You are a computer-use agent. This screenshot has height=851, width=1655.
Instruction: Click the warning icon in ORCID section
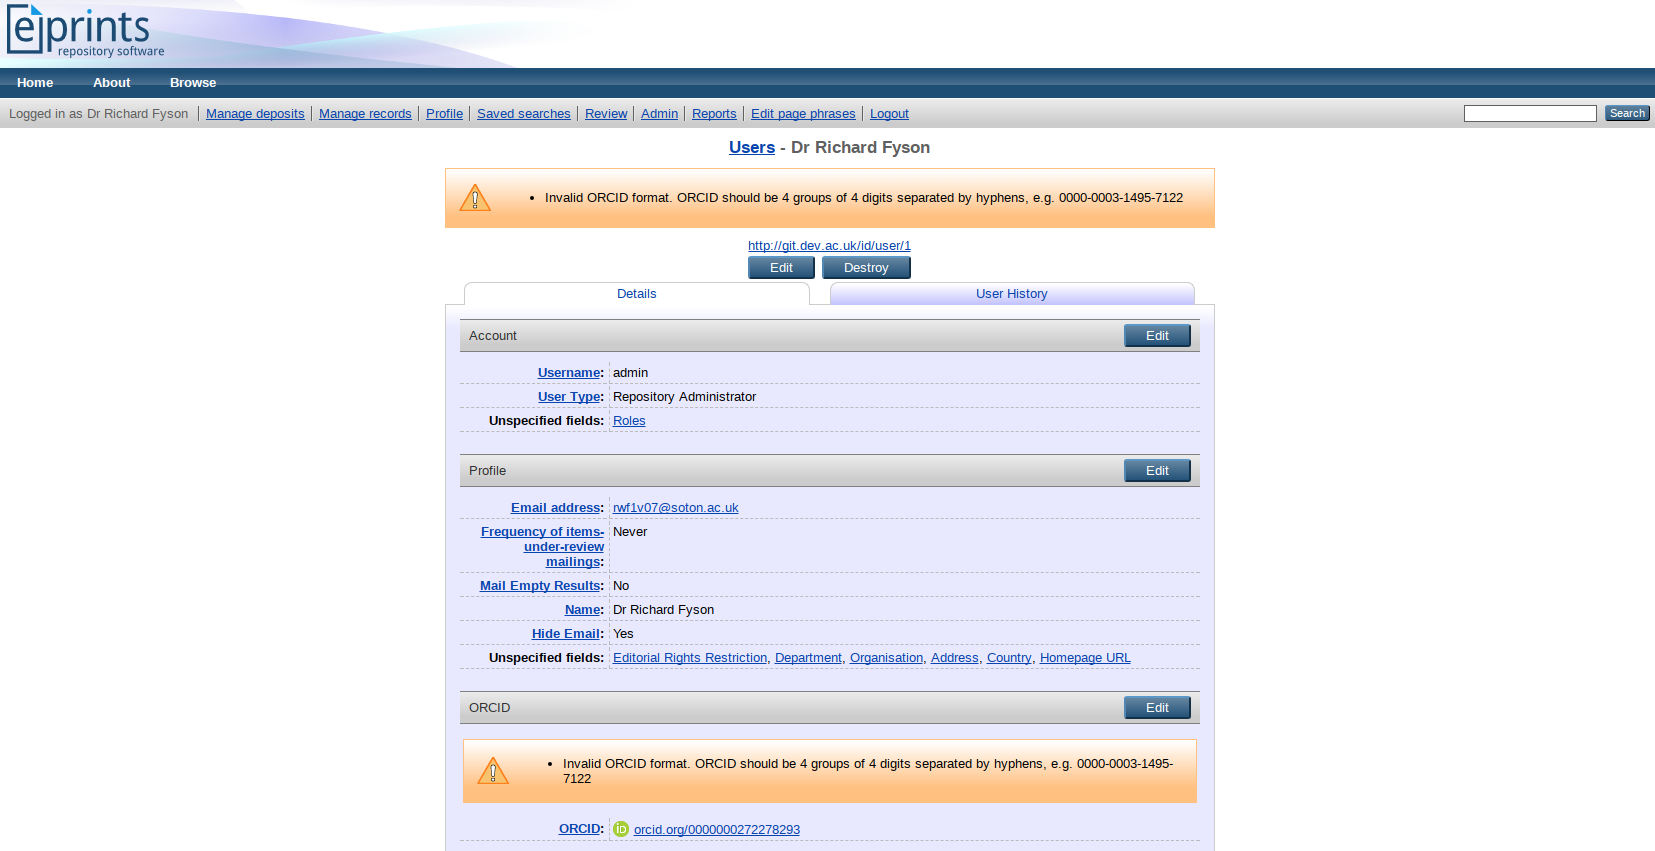tap(493, 771)
